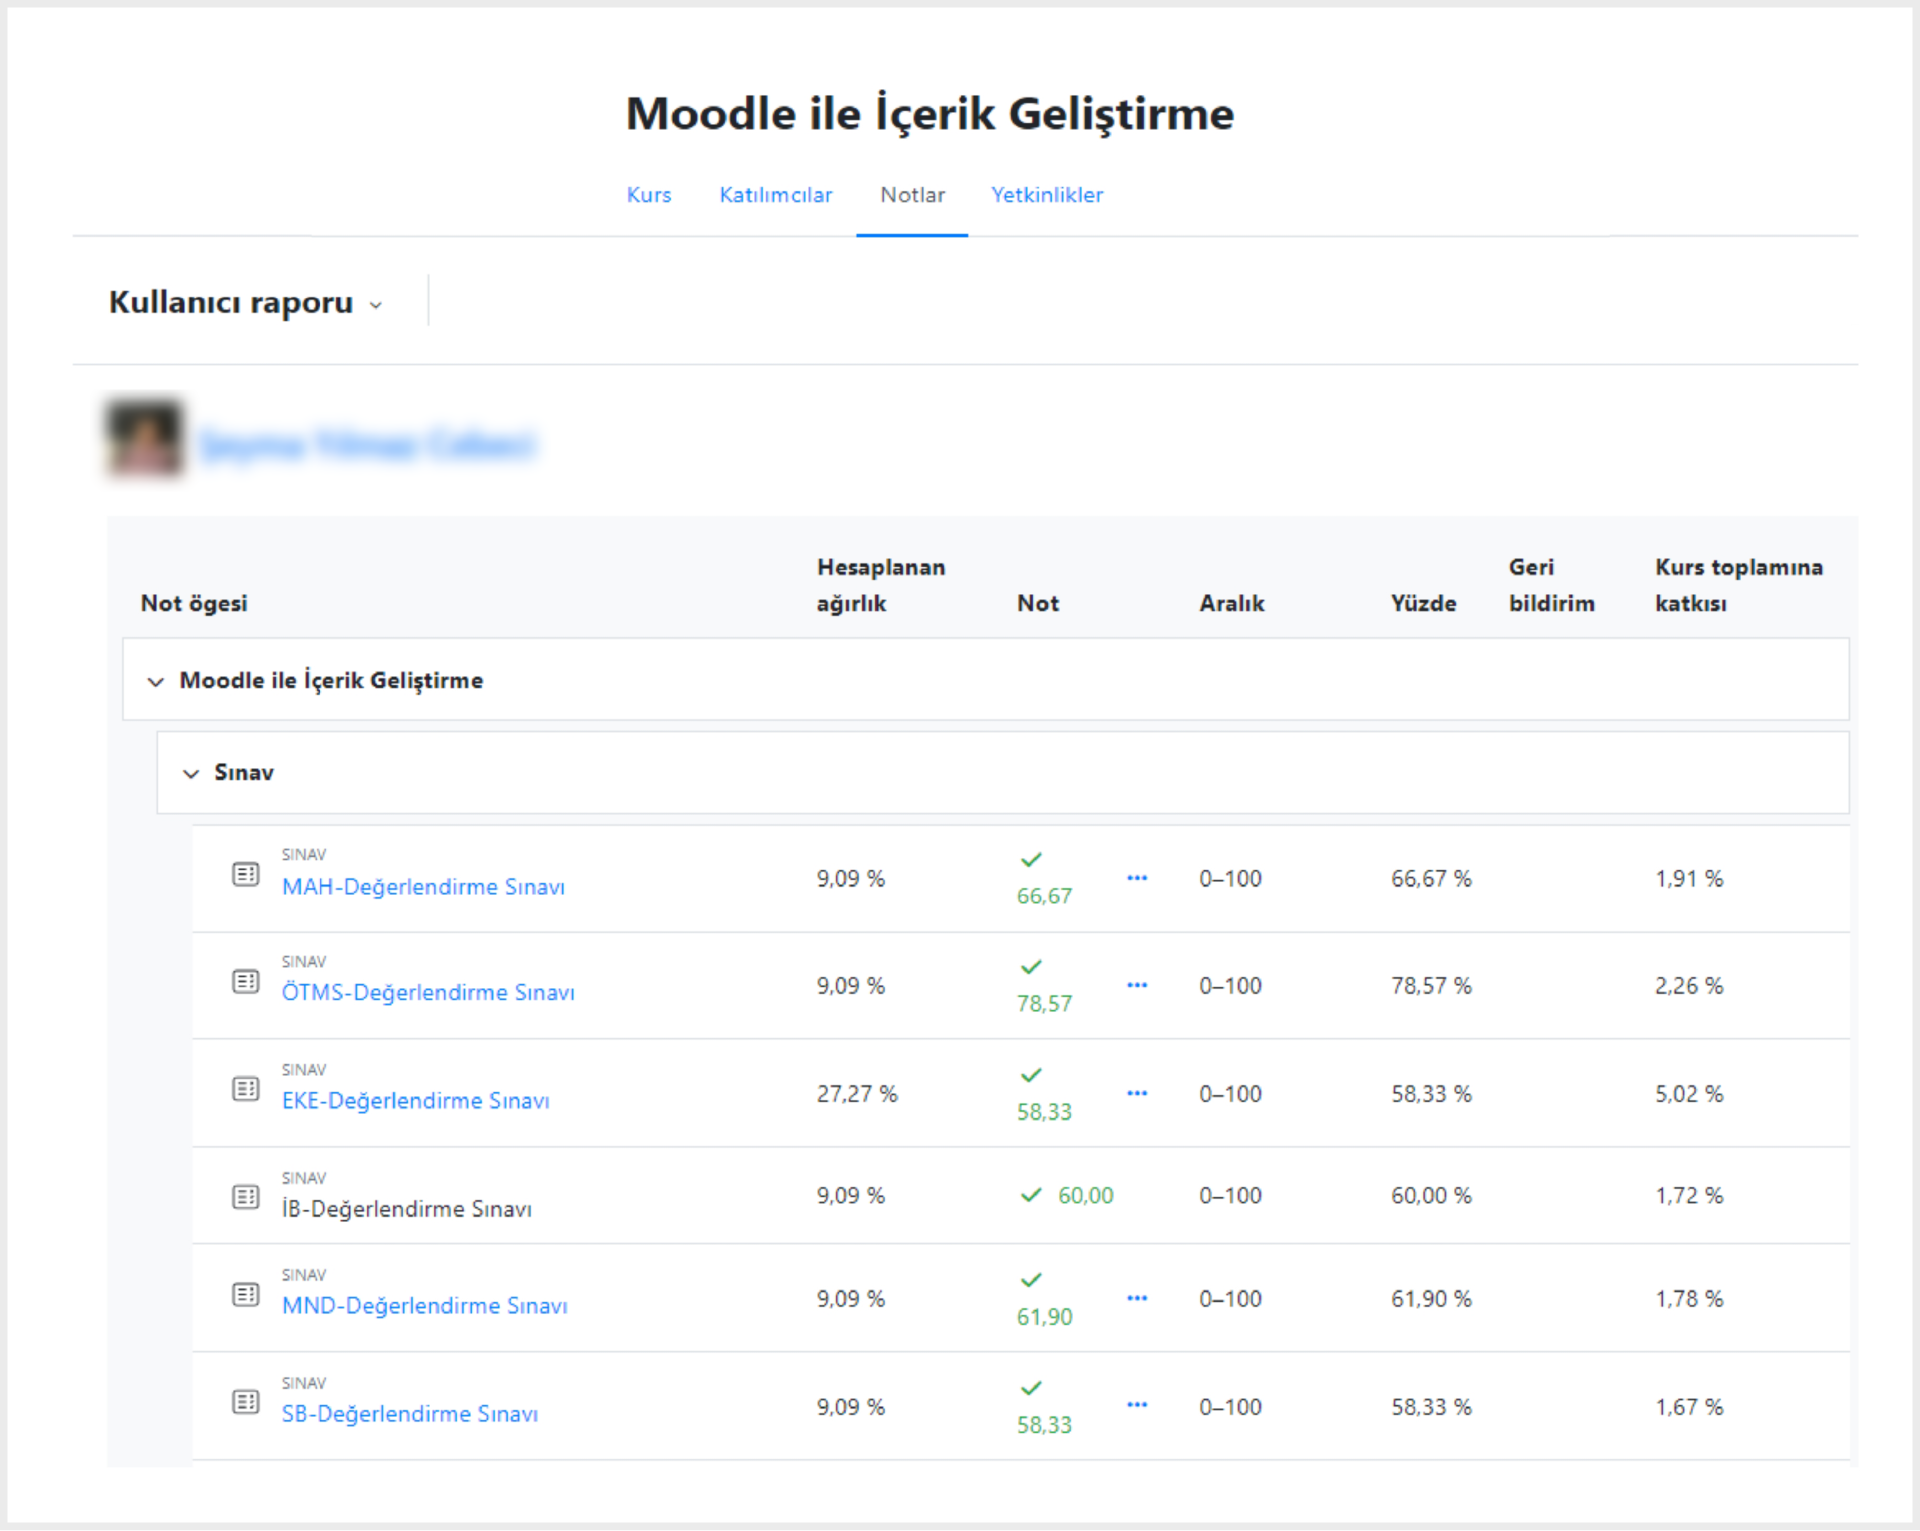Click the green pass checkmark for MND exam
The image size is (1920, 1531).
click(x=1031, y=1280)
